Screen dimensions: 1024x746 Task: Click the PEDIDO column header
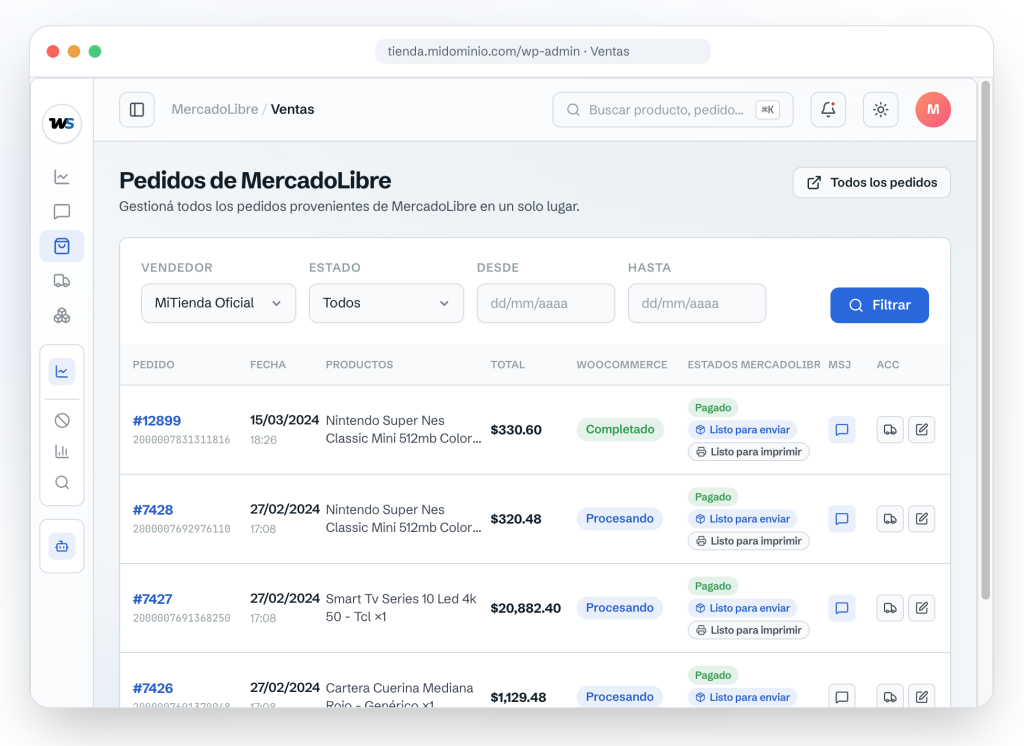[153, 365]
